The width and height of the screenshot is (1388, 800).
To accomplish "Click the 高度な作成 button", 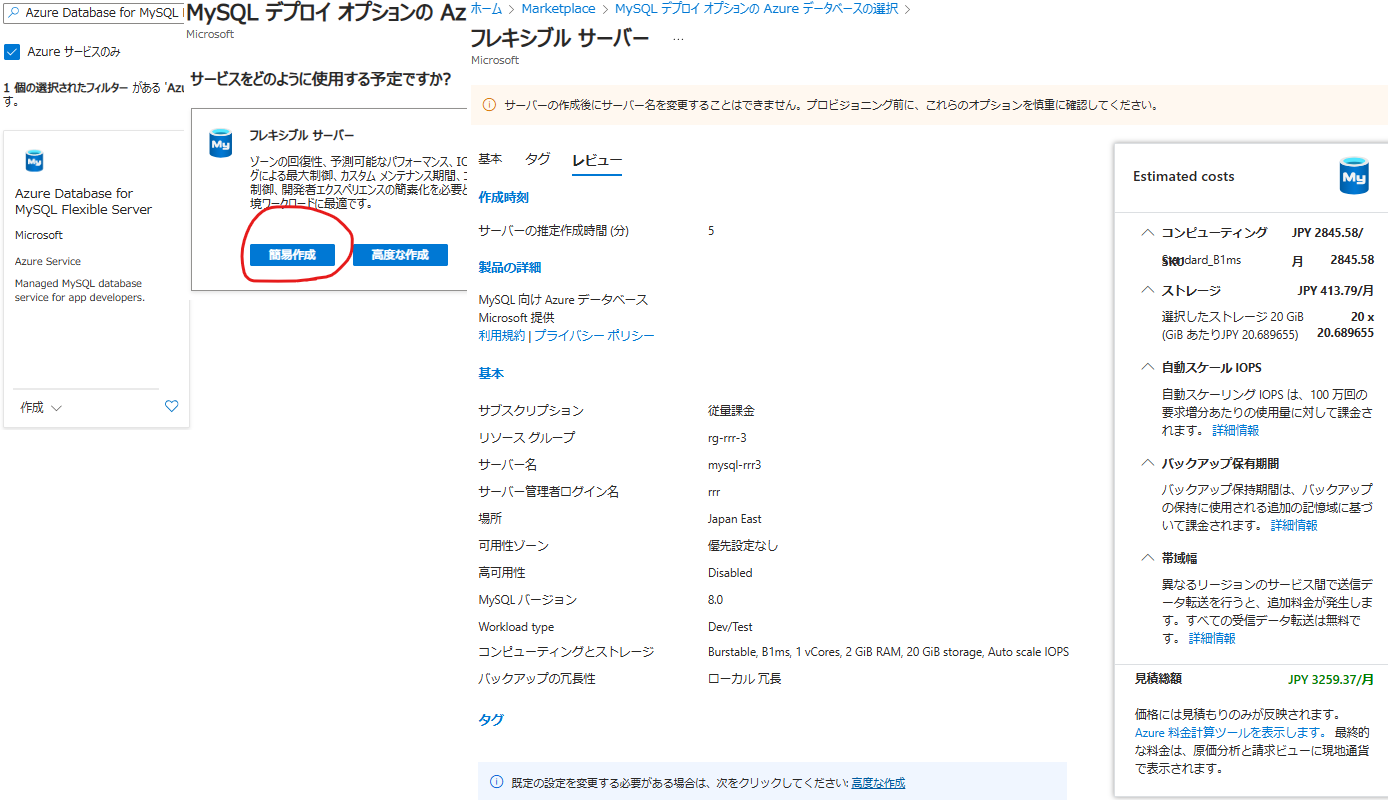I will coord(400,255).
